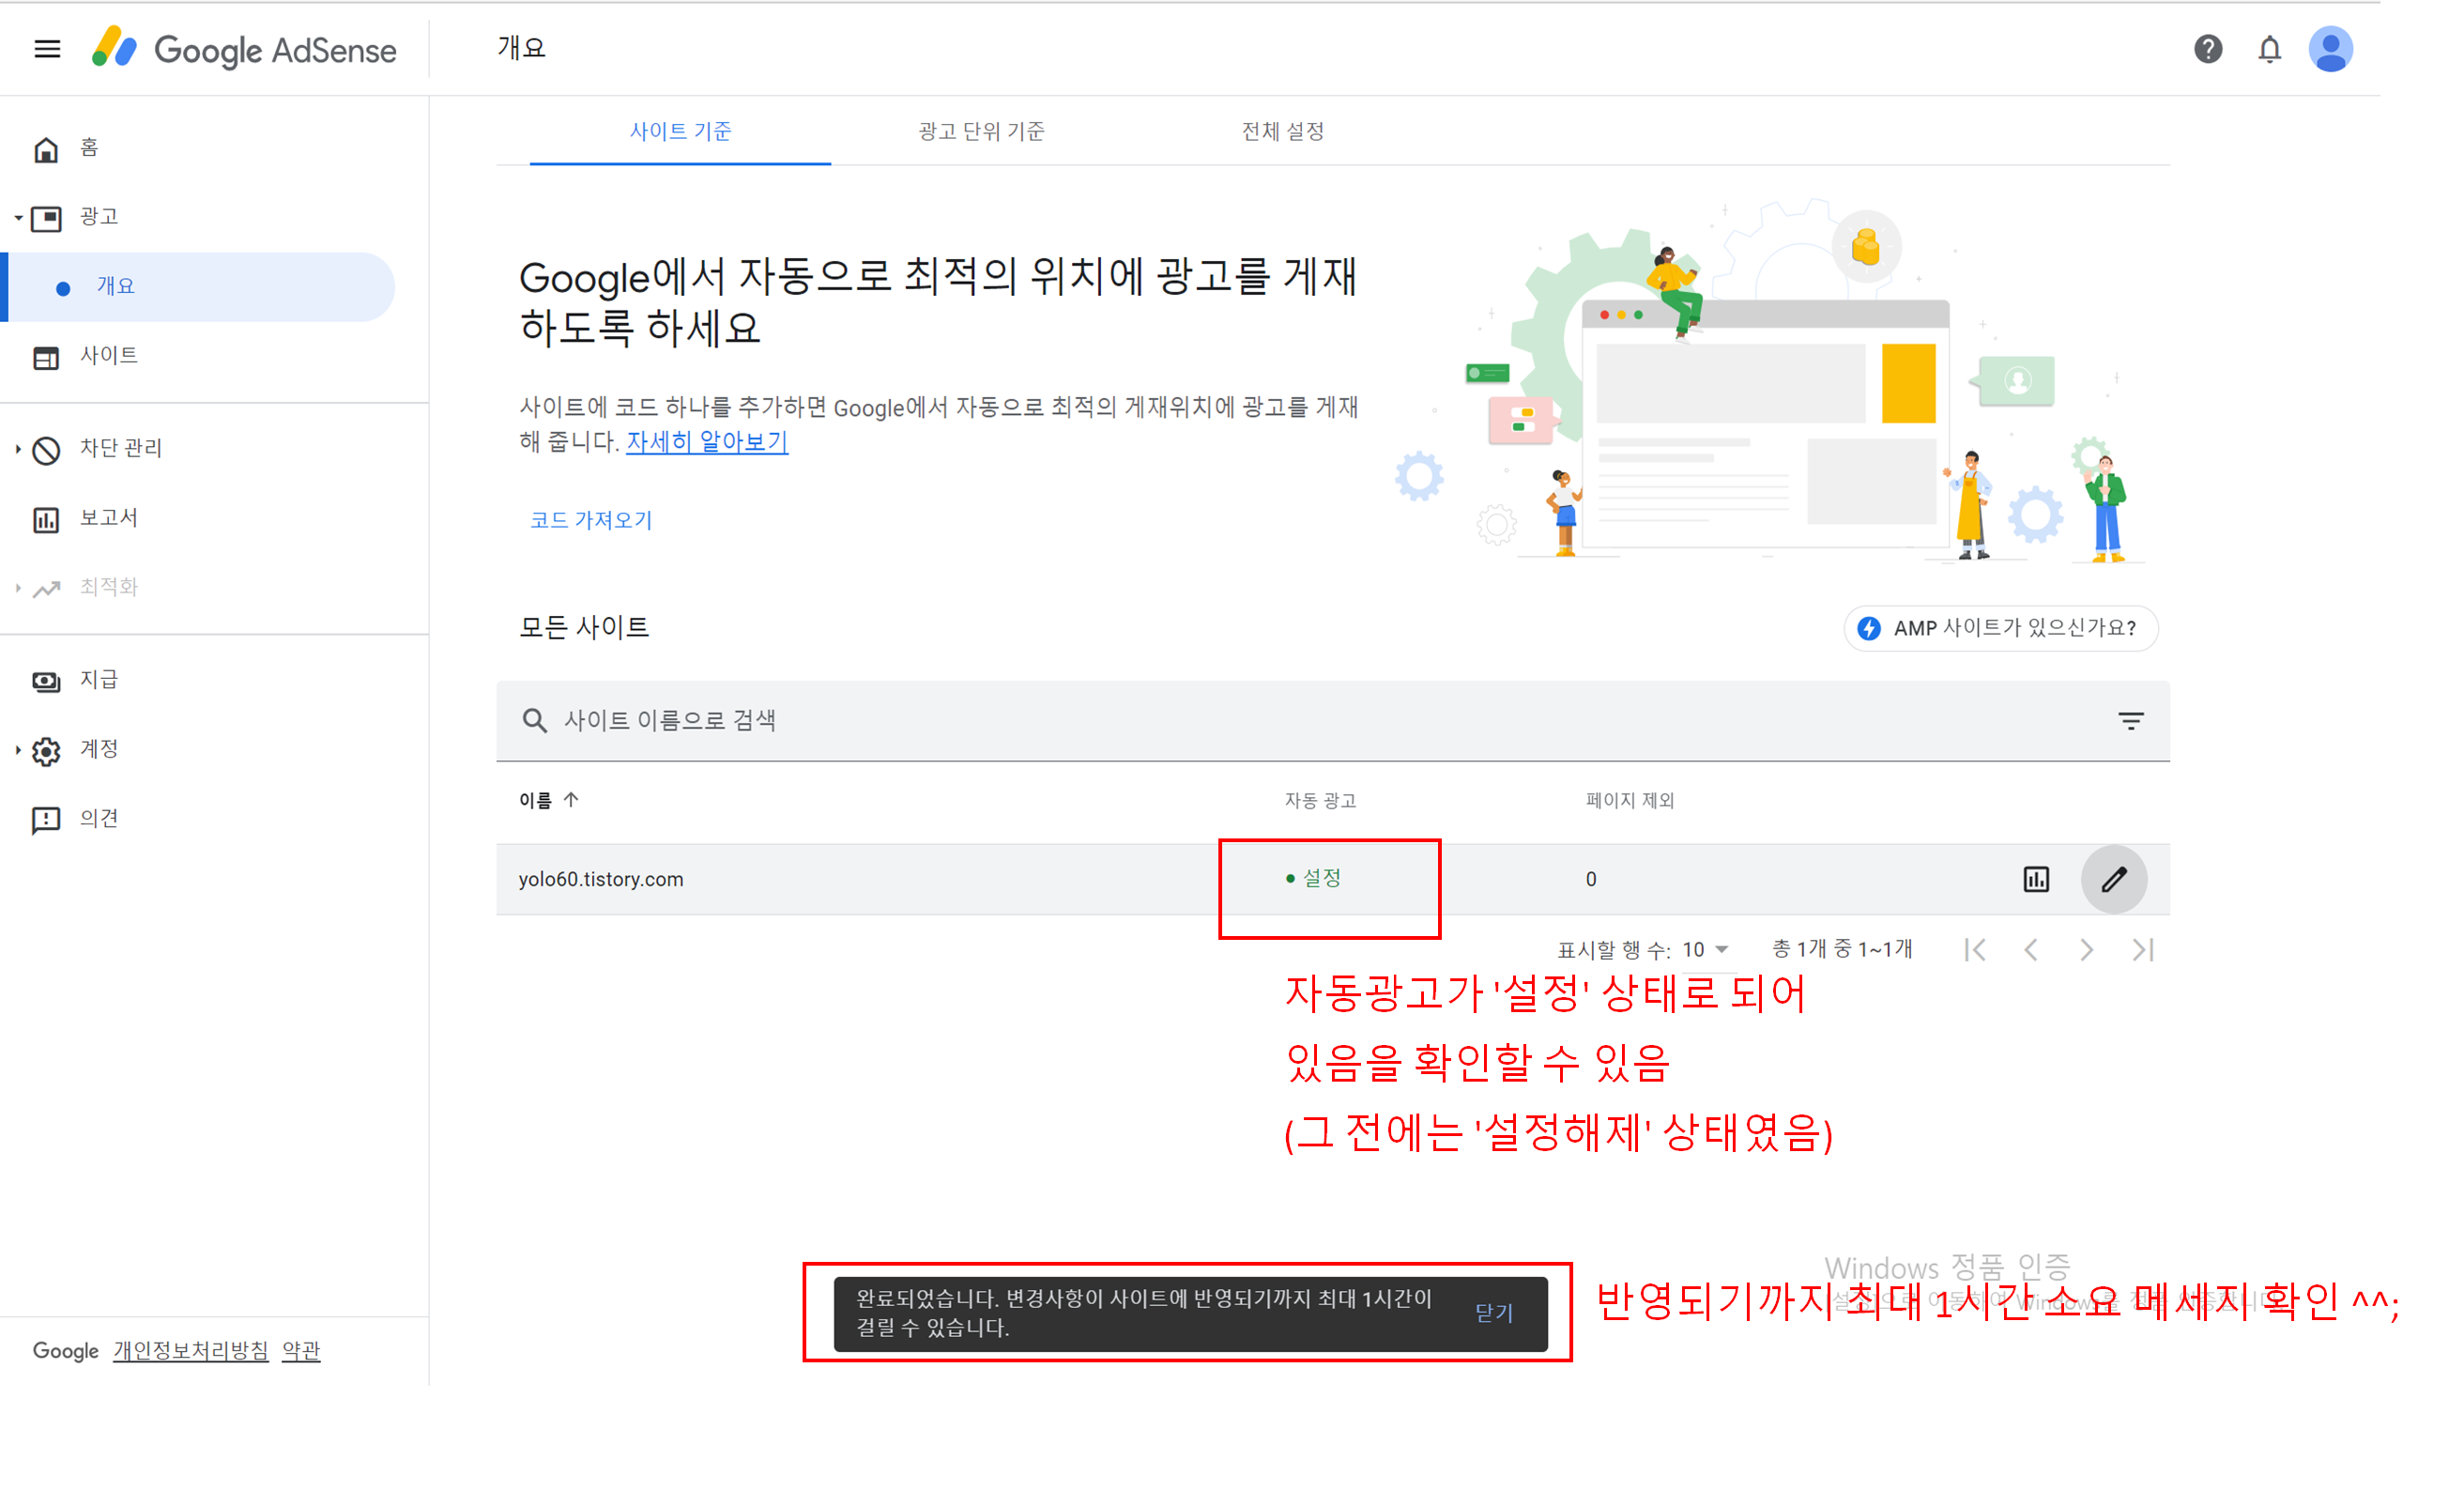Screen dimensions: 2464x1506
Task: Click the 계정 gear icon
Action: [46, 751]
